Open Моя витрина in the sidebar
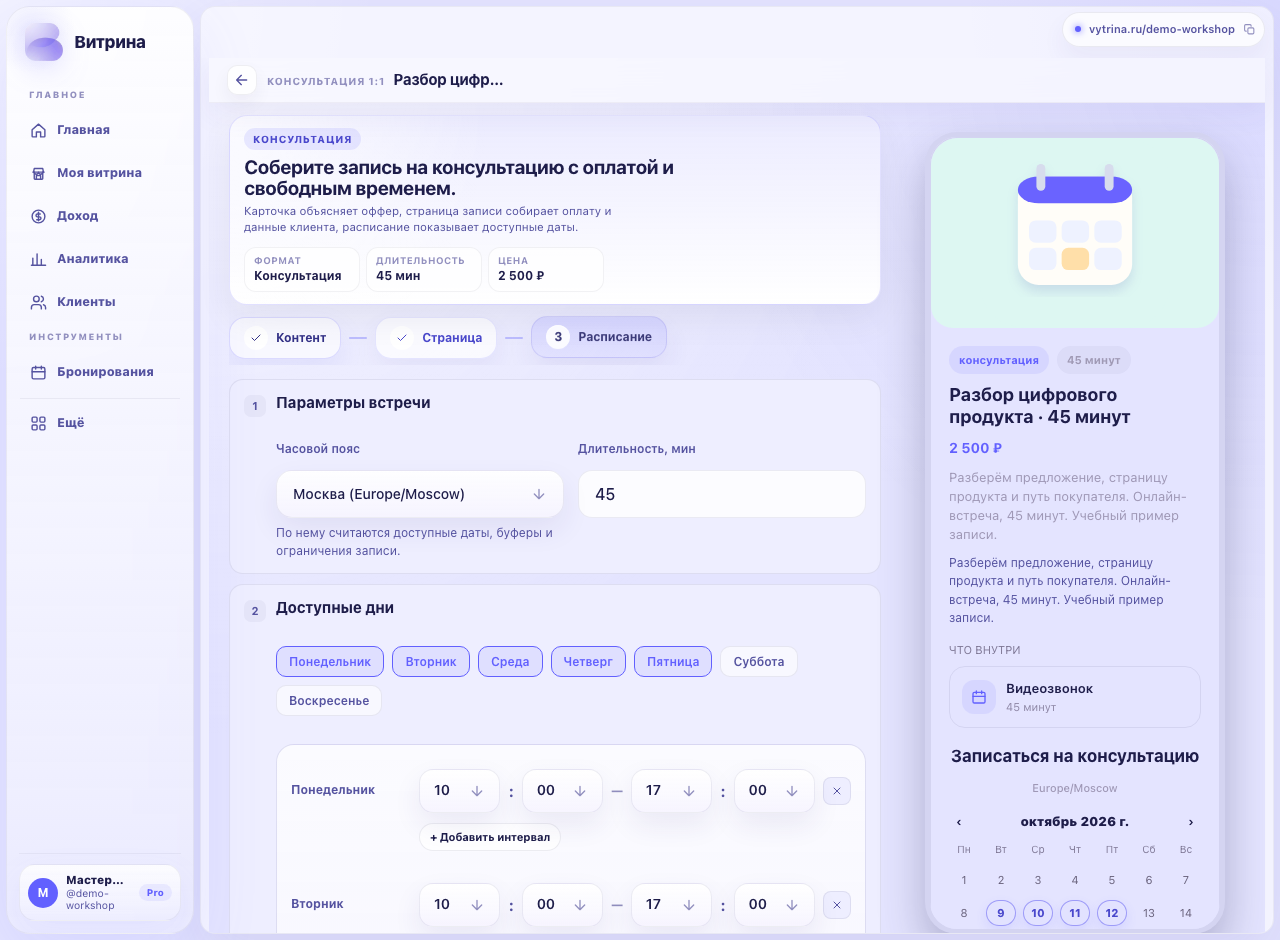Image resolution: width=1280 pixels, height=940 pixels. coord(101,173)
